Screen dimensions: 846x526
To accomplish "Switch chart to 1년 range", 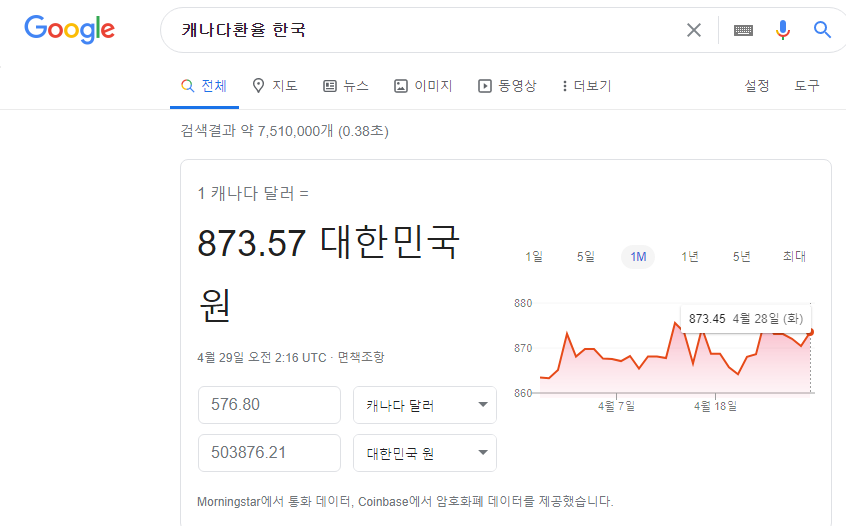I will 690,257.
